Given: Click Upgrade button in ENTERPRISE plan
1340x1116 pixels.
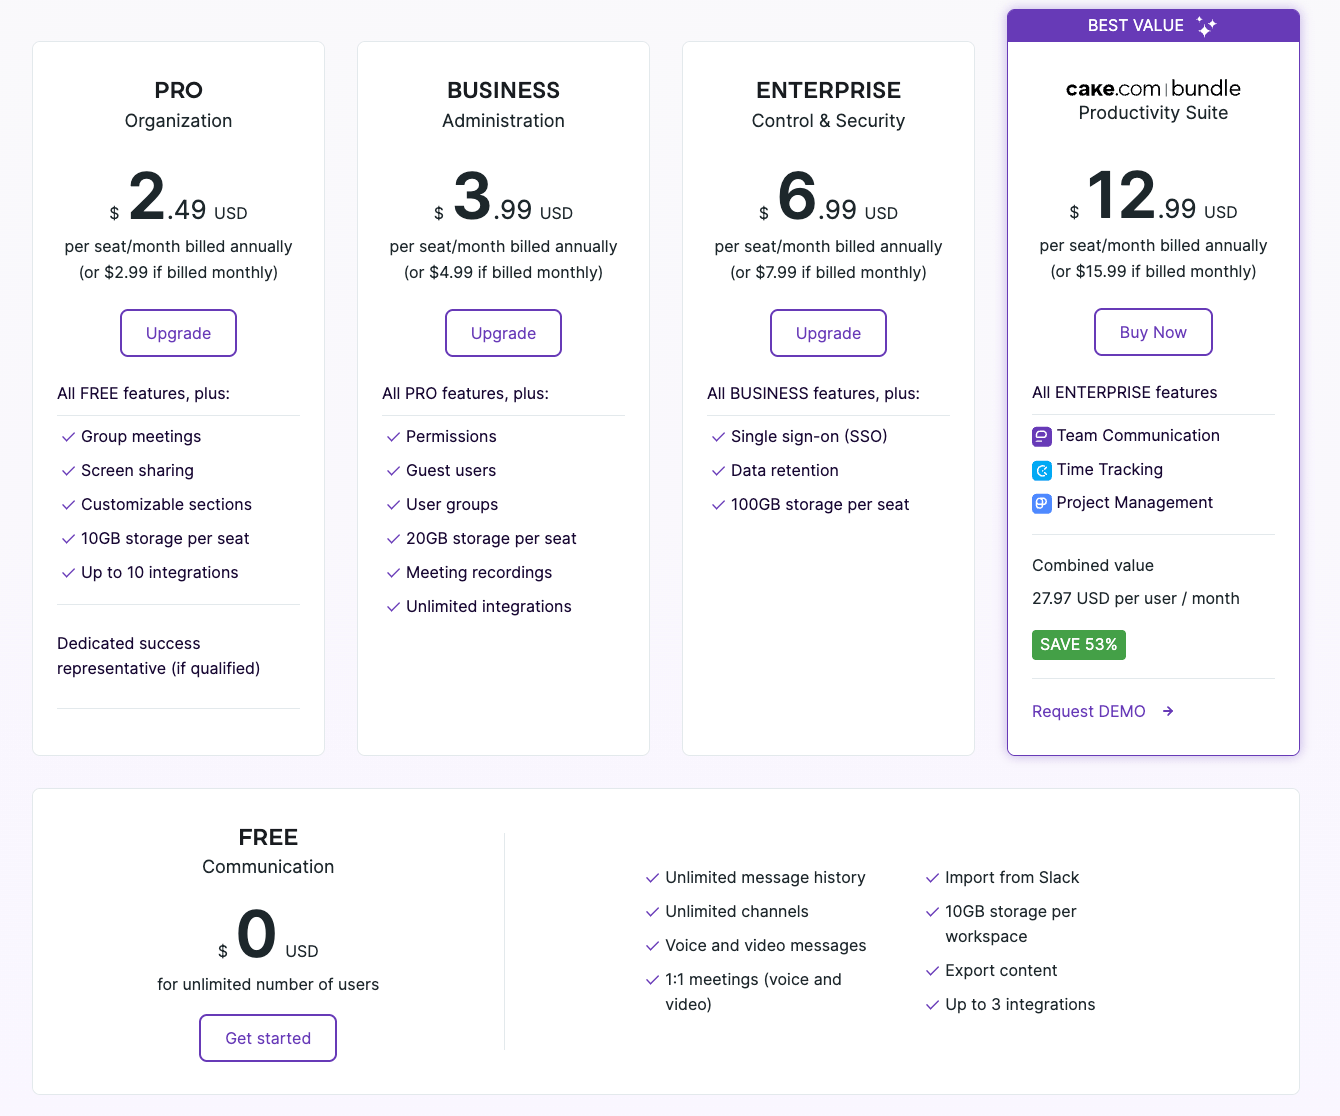Looking at the screenshot, I should pos(828,333).
